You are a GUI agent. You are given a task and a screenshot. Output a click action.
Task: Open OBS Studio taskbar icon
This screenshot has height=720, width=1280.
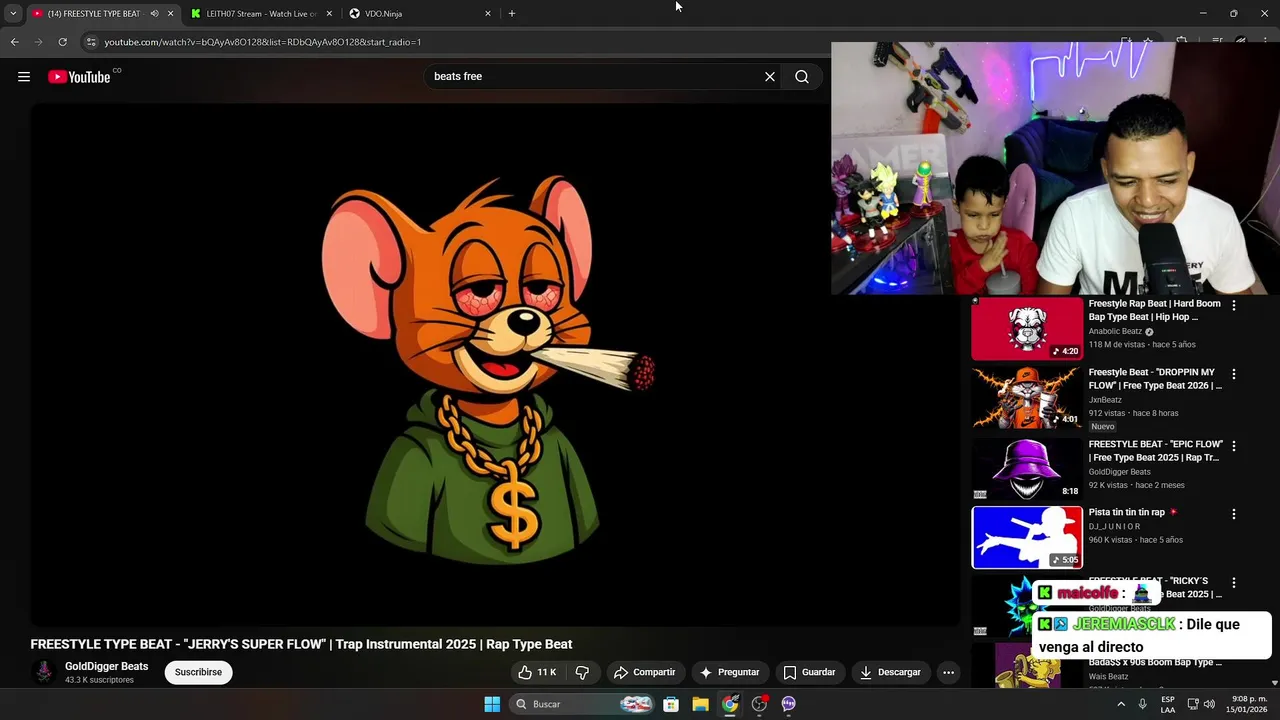tap(759, 704)
